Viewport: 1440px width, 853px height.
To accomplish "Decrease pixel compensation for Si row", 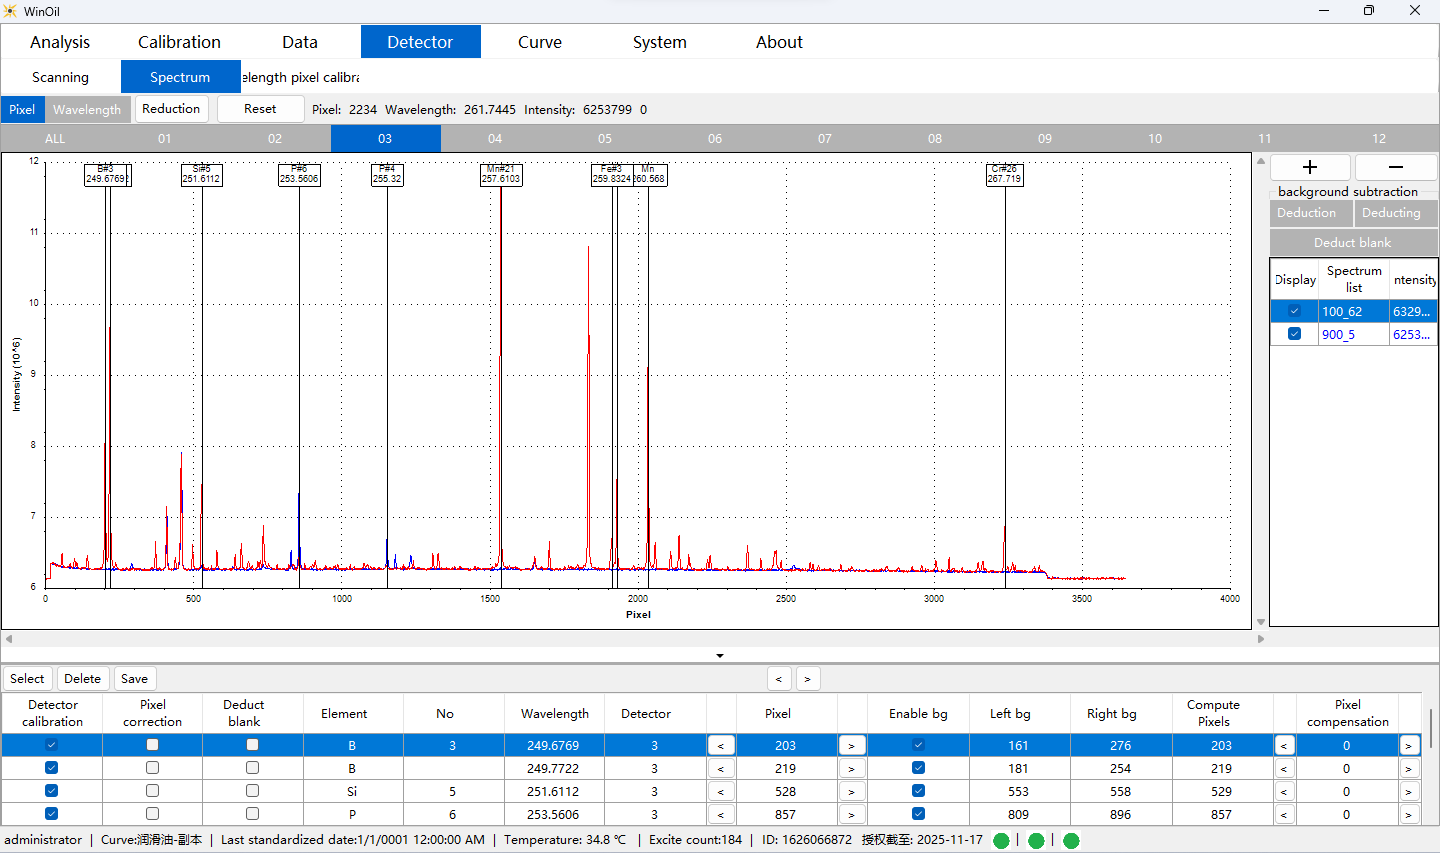I will tap(1284, 791).
